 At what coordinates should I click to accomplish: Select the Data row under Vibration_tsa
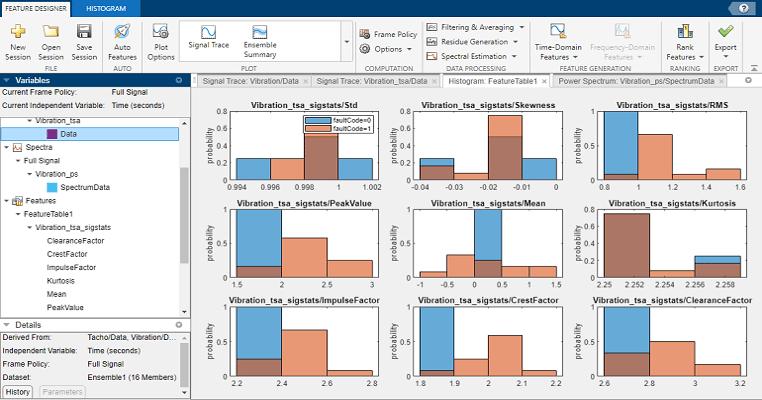pyautogui.click(x=90, y=134)
